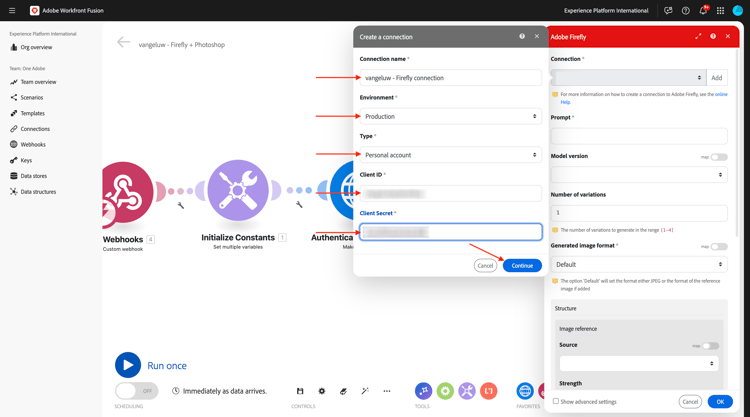Click OK in Adobe Firefly panel
750x417 pixels.
click(x=720, y=402)
